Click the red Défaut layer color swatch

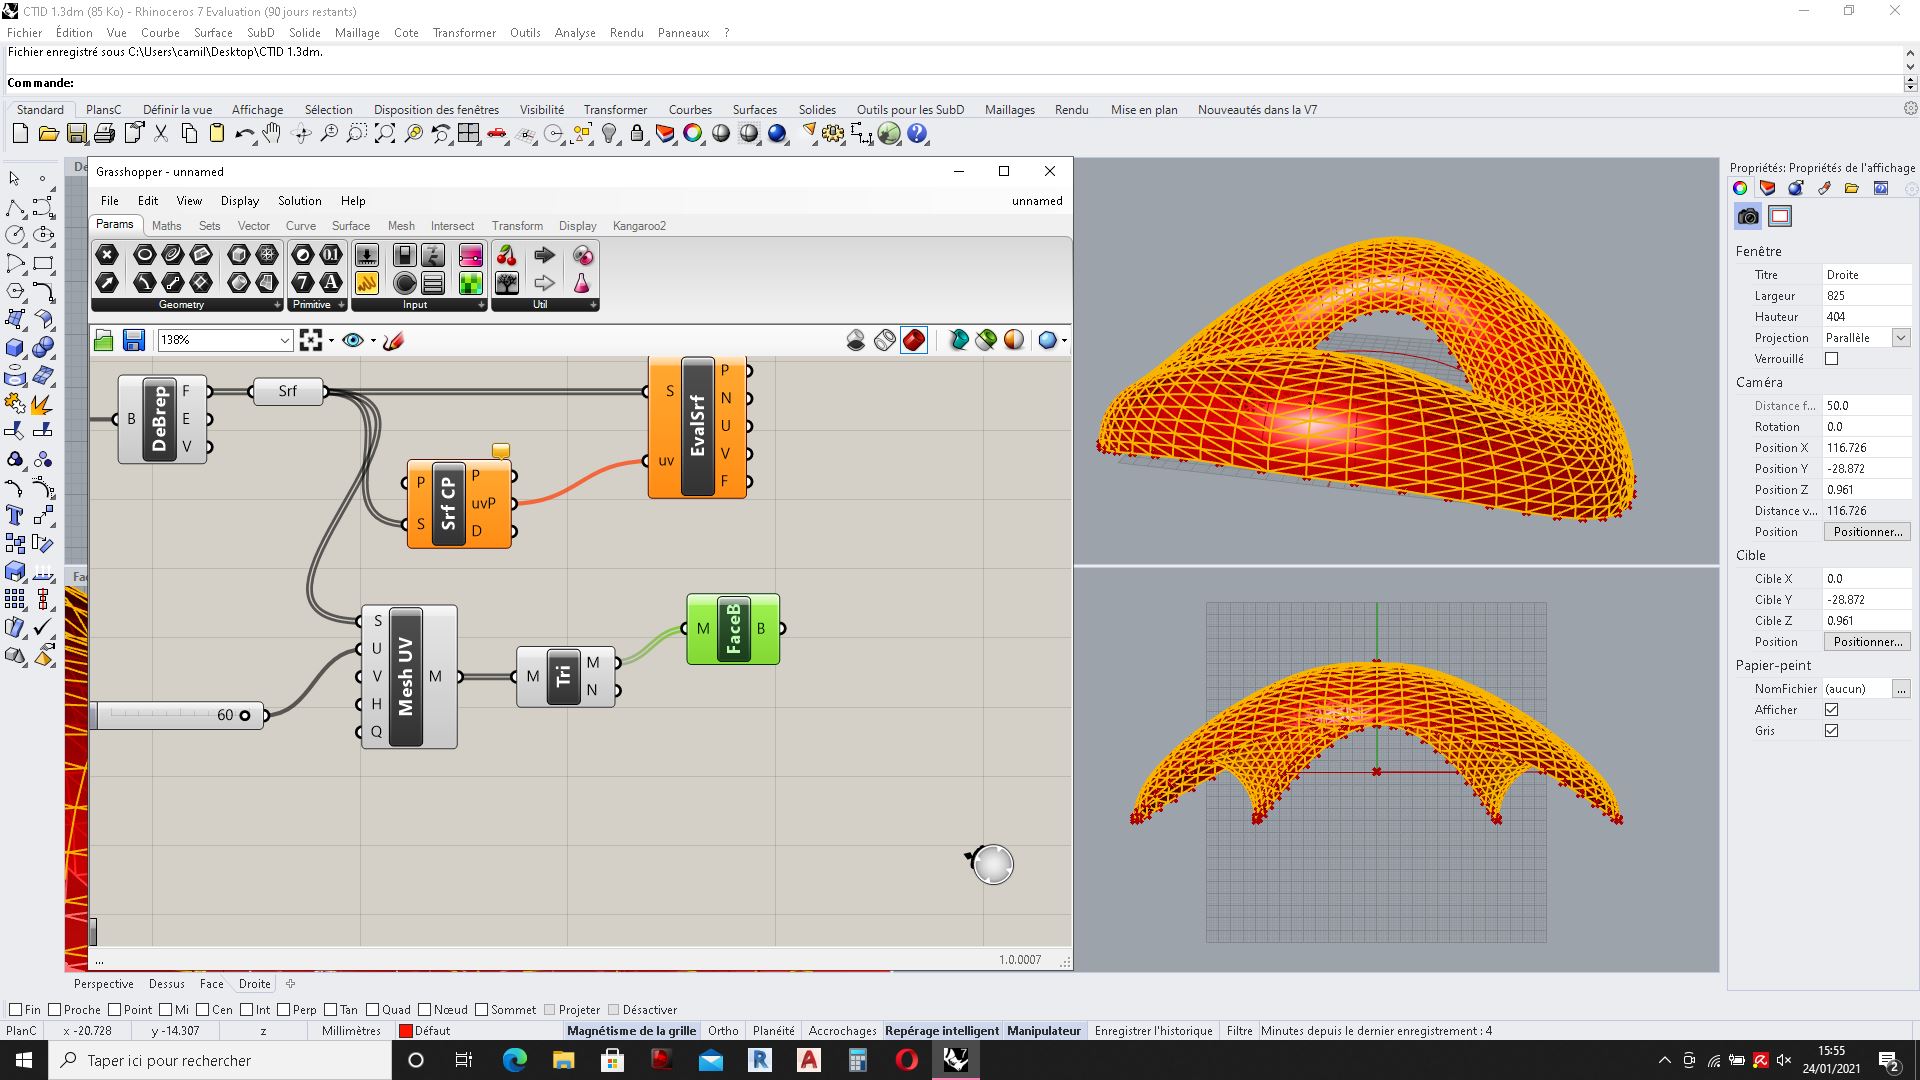[406, 1031]
